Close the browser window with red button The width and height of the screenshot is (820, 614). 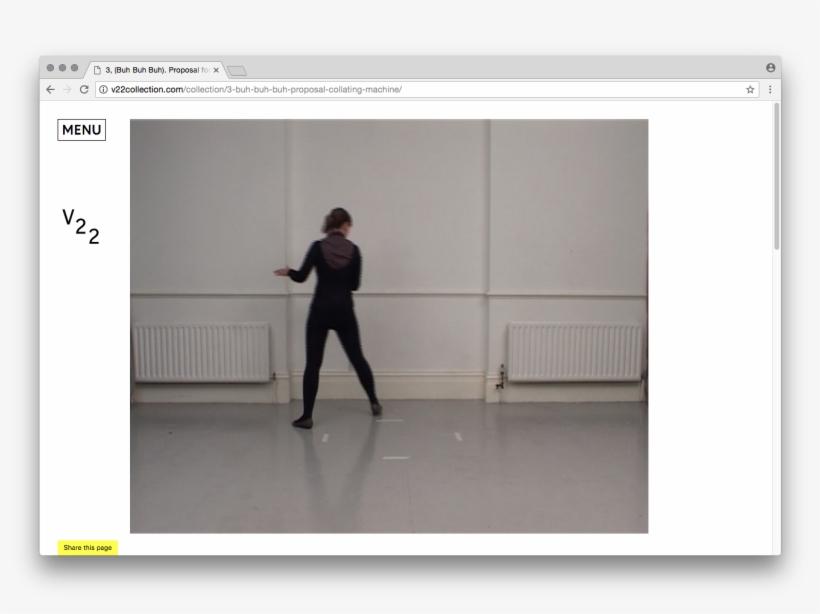point(51,68)
